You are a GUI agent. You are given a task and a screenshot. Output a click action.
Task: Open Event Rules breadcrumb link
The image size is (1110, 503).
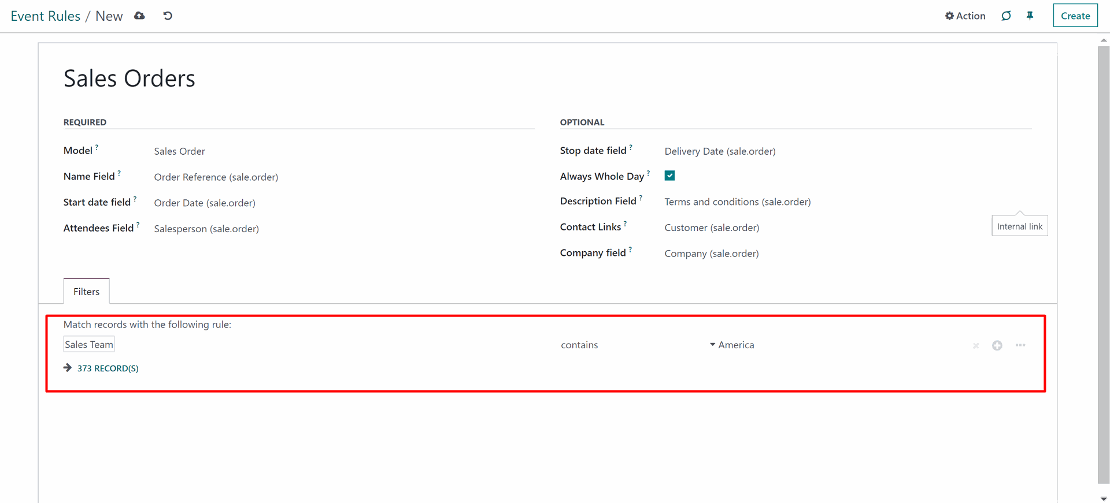(45, 16)
